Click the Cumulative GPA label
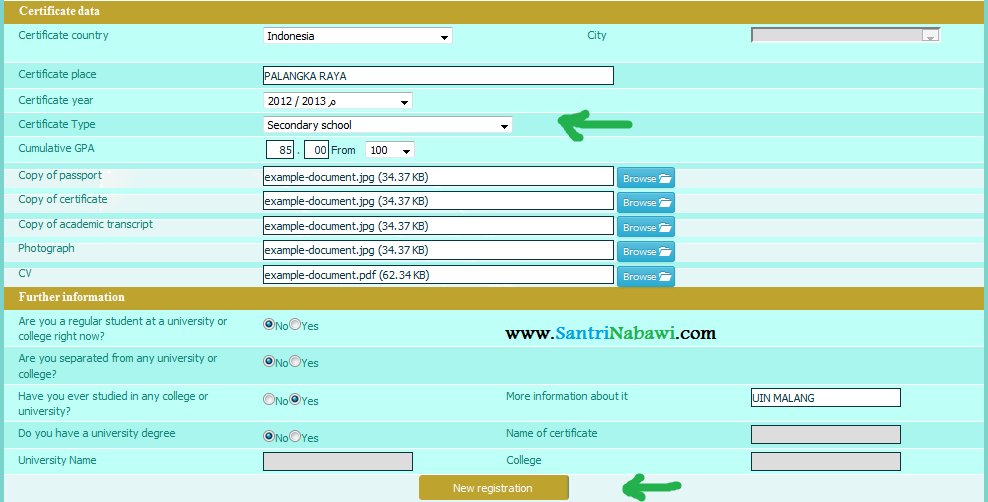Image resolution: width=988 pixels, height=502 pixels. (56, 149)
